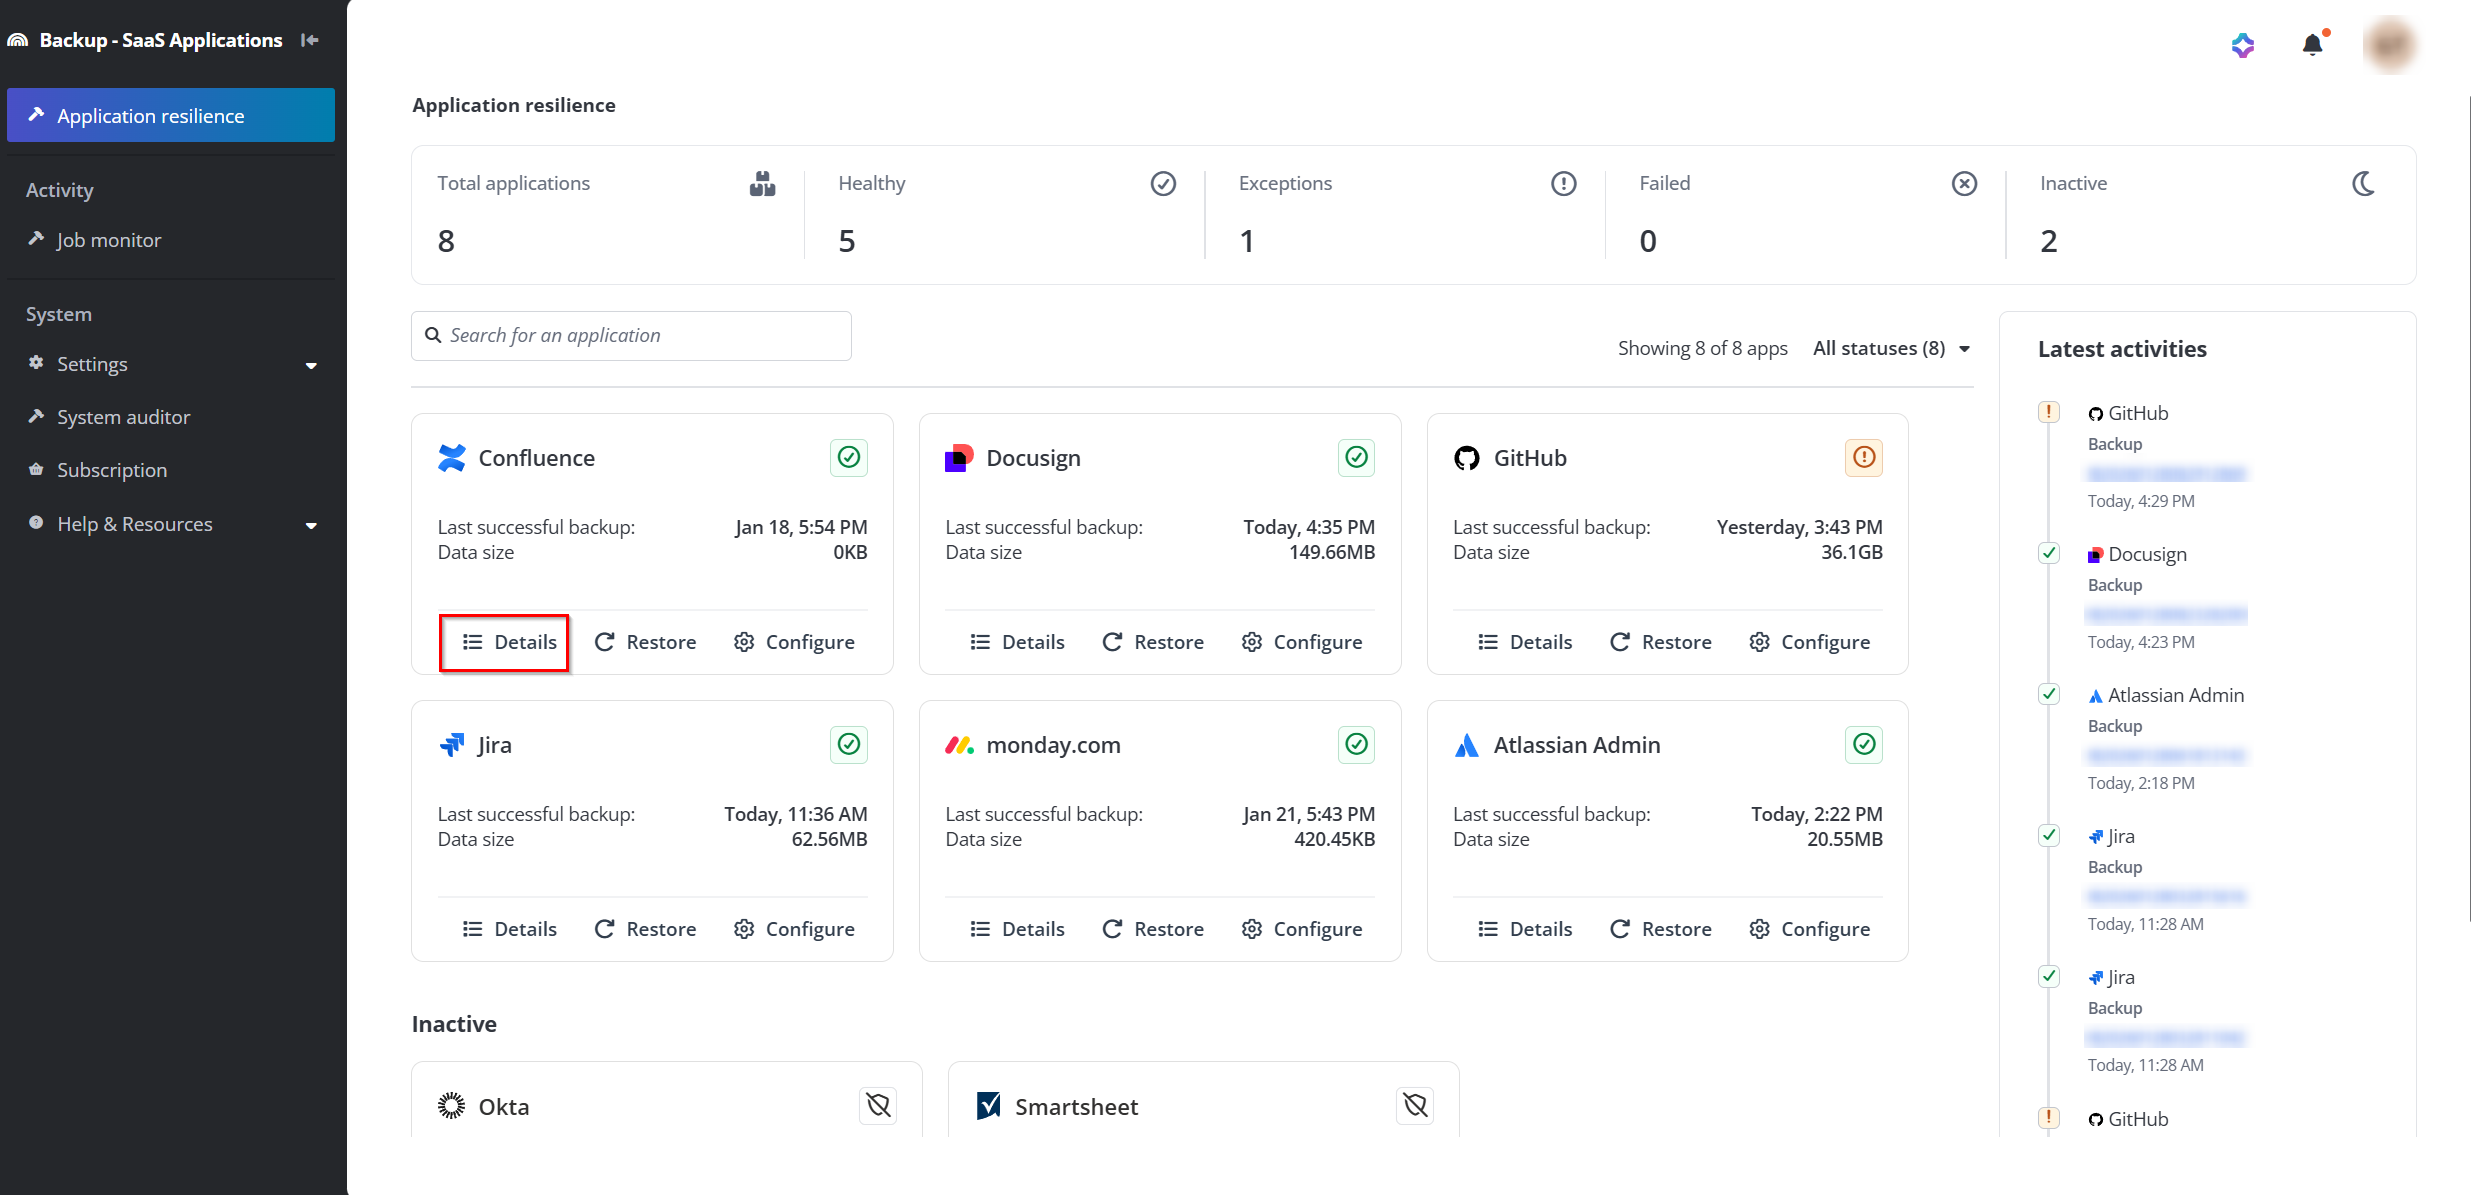Open the Atlassian Admin entry in Latest activities

[x=2166, y=696]
